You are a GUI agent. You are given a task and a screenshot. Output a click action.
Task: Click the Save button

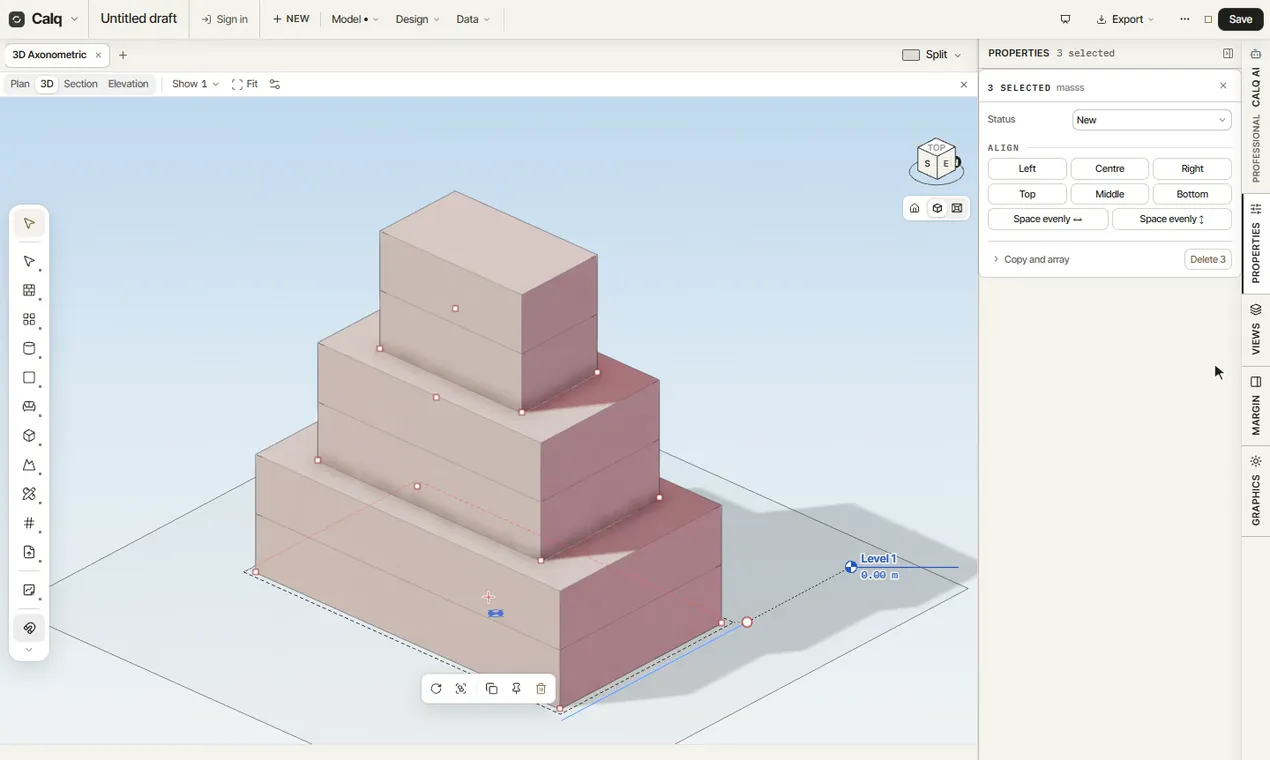pos(1240,19)
